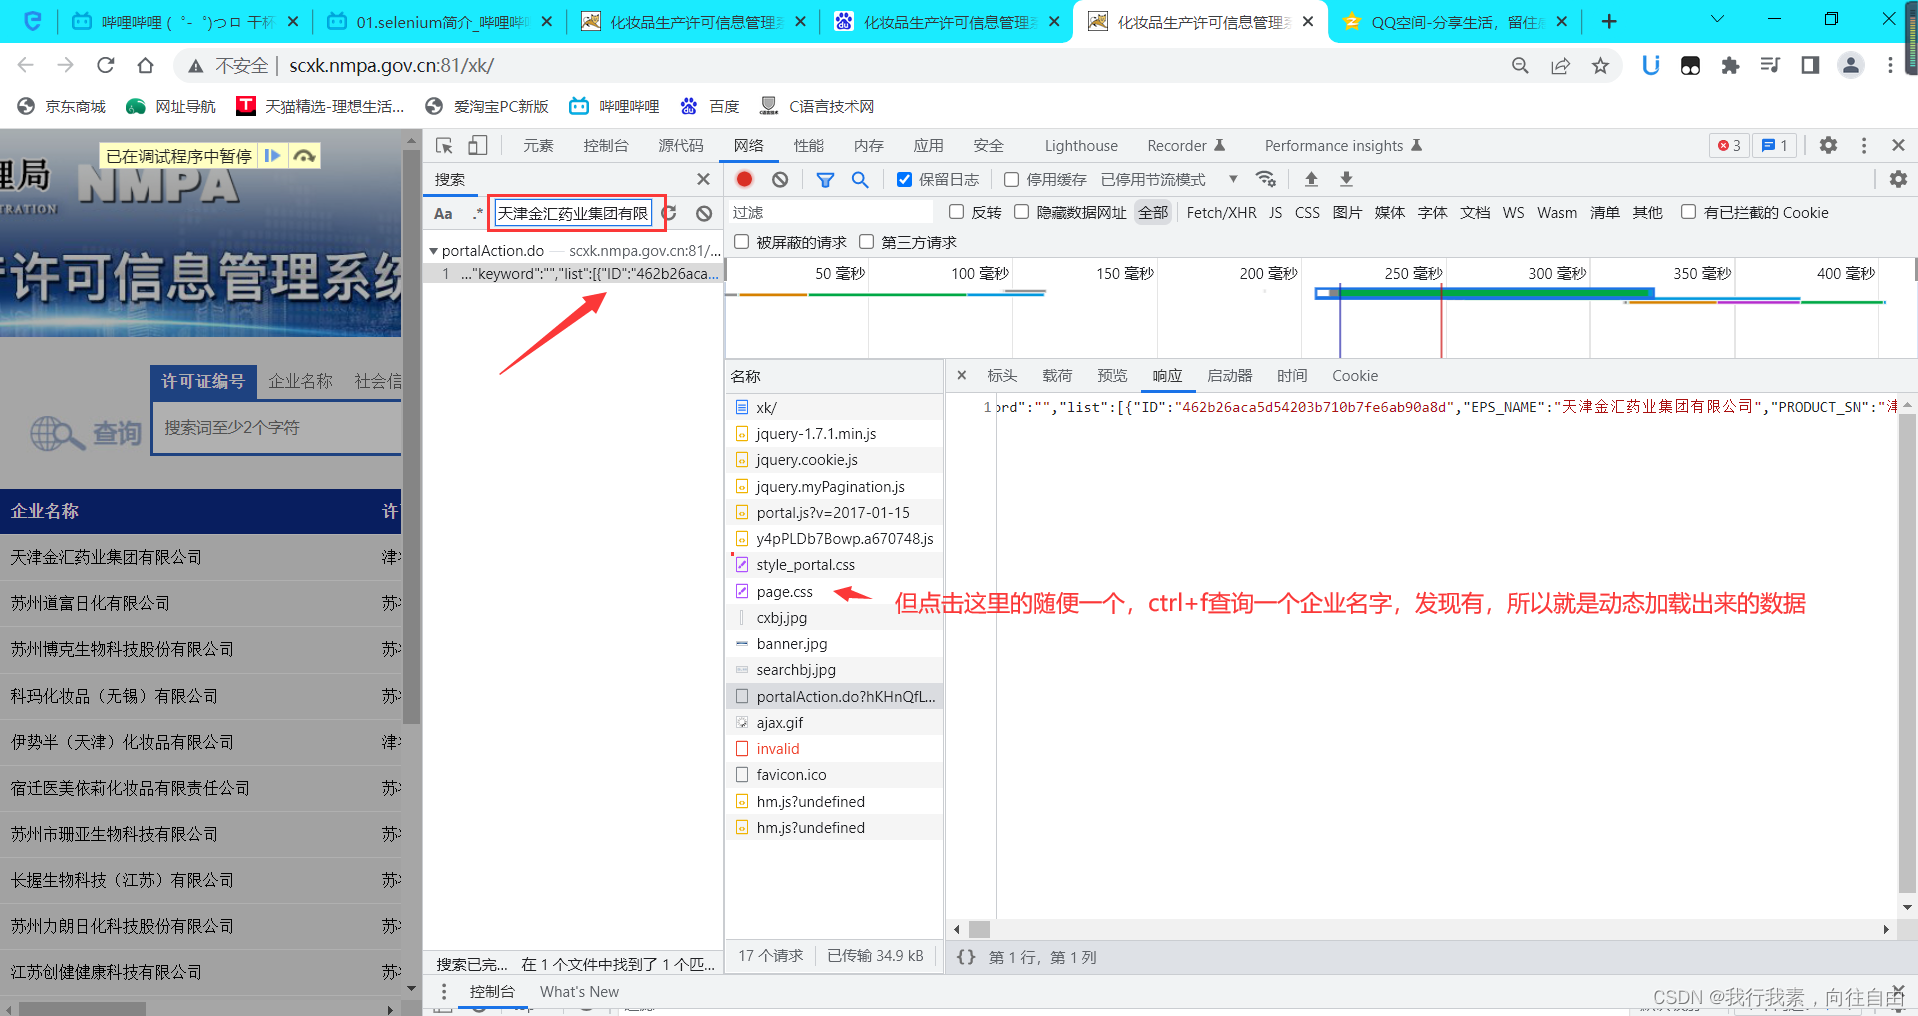Screen dimensions: 1918x1016
Task: Click the search text input box
Action: coord(572,213)
